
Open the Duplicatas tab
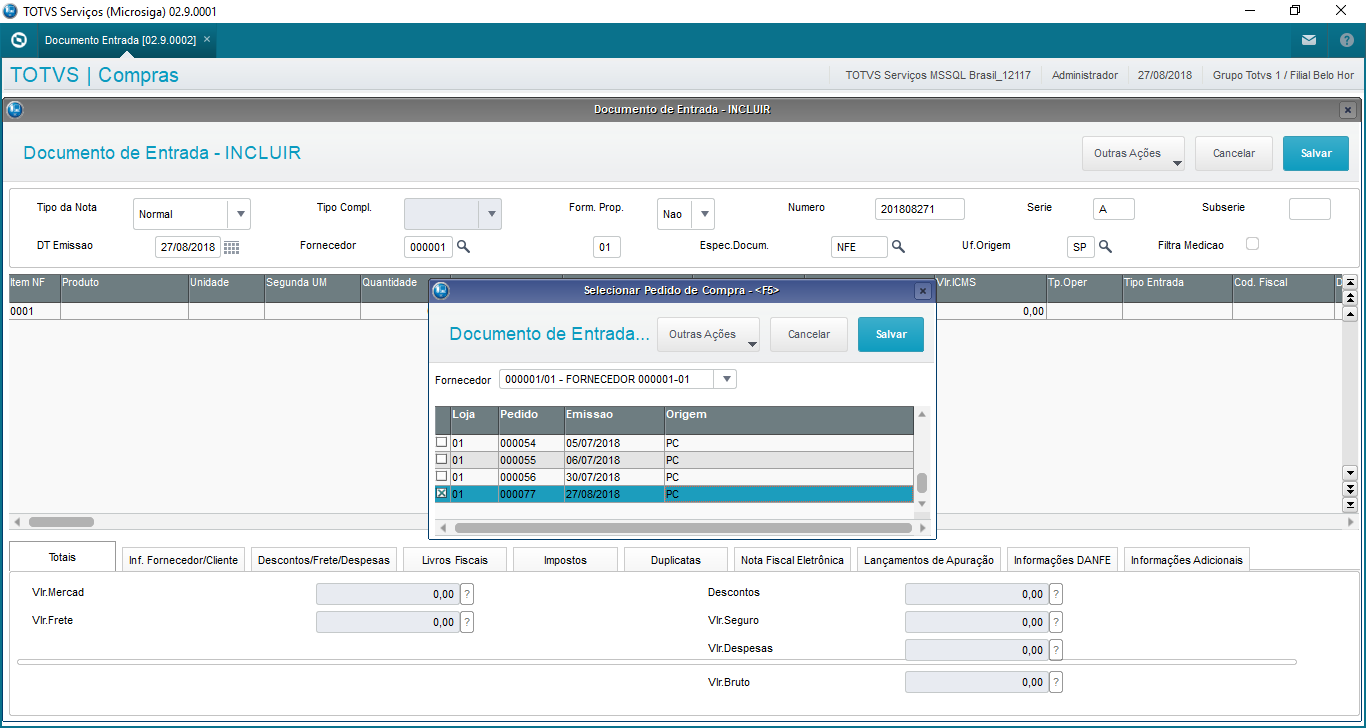coord(676,560)
